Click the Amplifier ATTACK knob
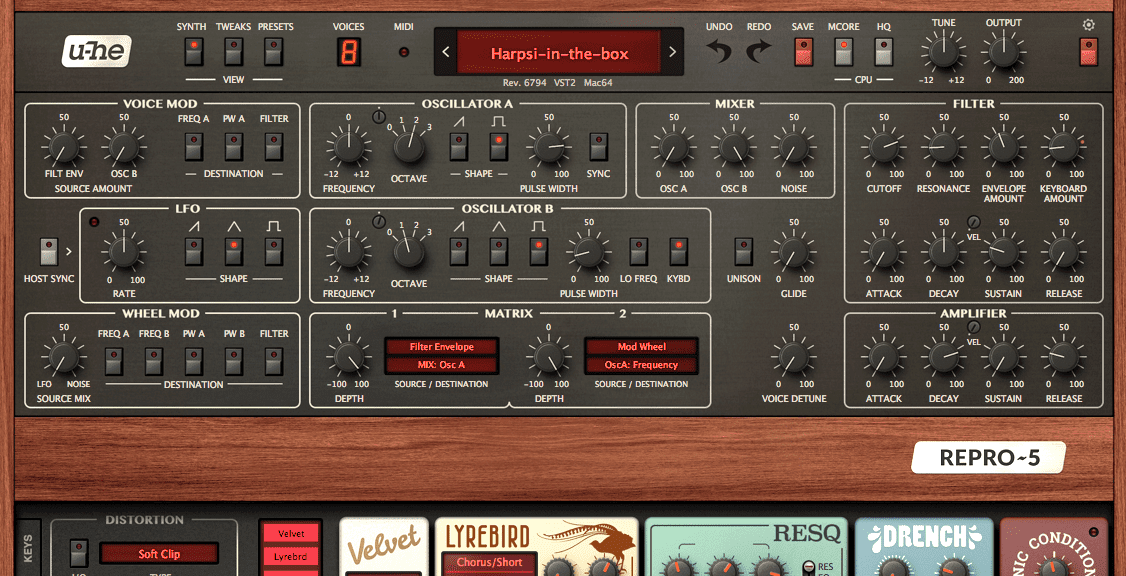 coord(883,357)
